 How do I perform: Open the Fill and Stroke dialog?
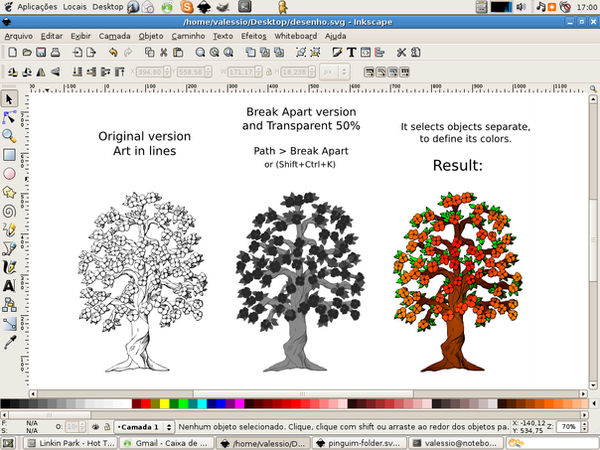tap(337, 52)
